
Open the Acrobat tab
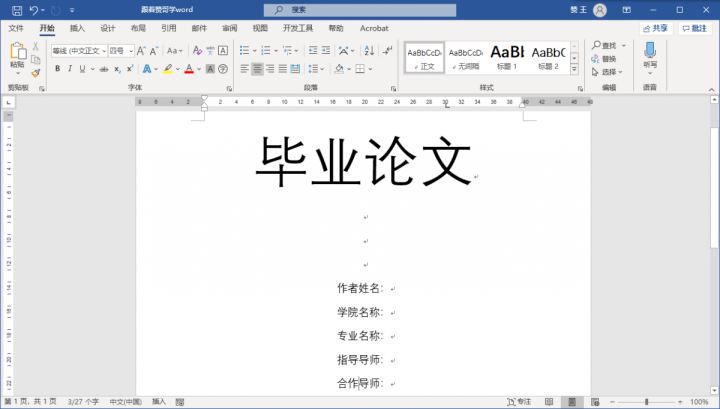[x=374, y=28]
